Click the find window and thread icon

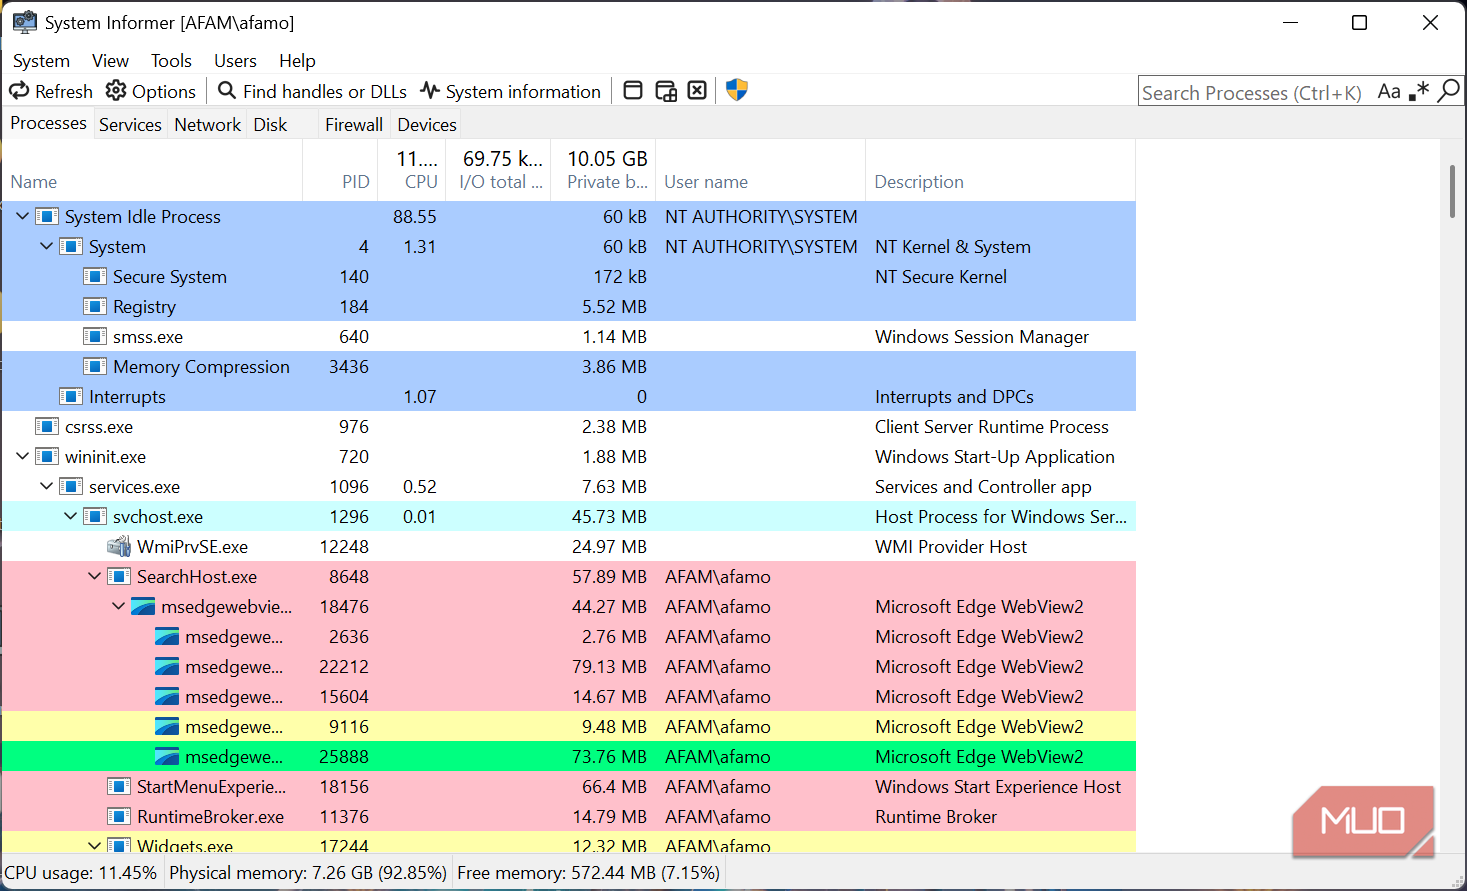(666, 91)
